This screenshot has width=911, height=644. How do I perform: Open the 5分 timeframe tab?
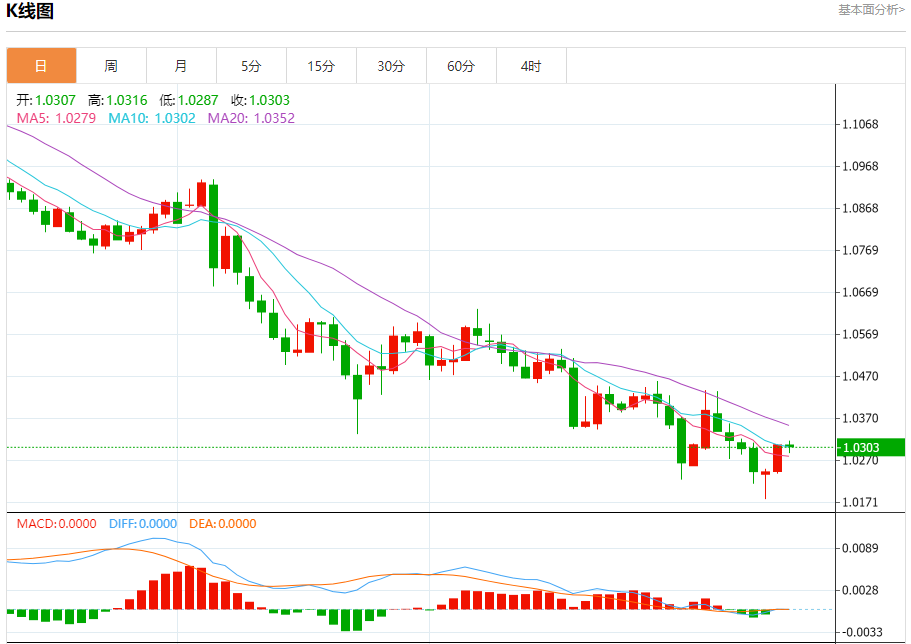[x=251, y=66]
